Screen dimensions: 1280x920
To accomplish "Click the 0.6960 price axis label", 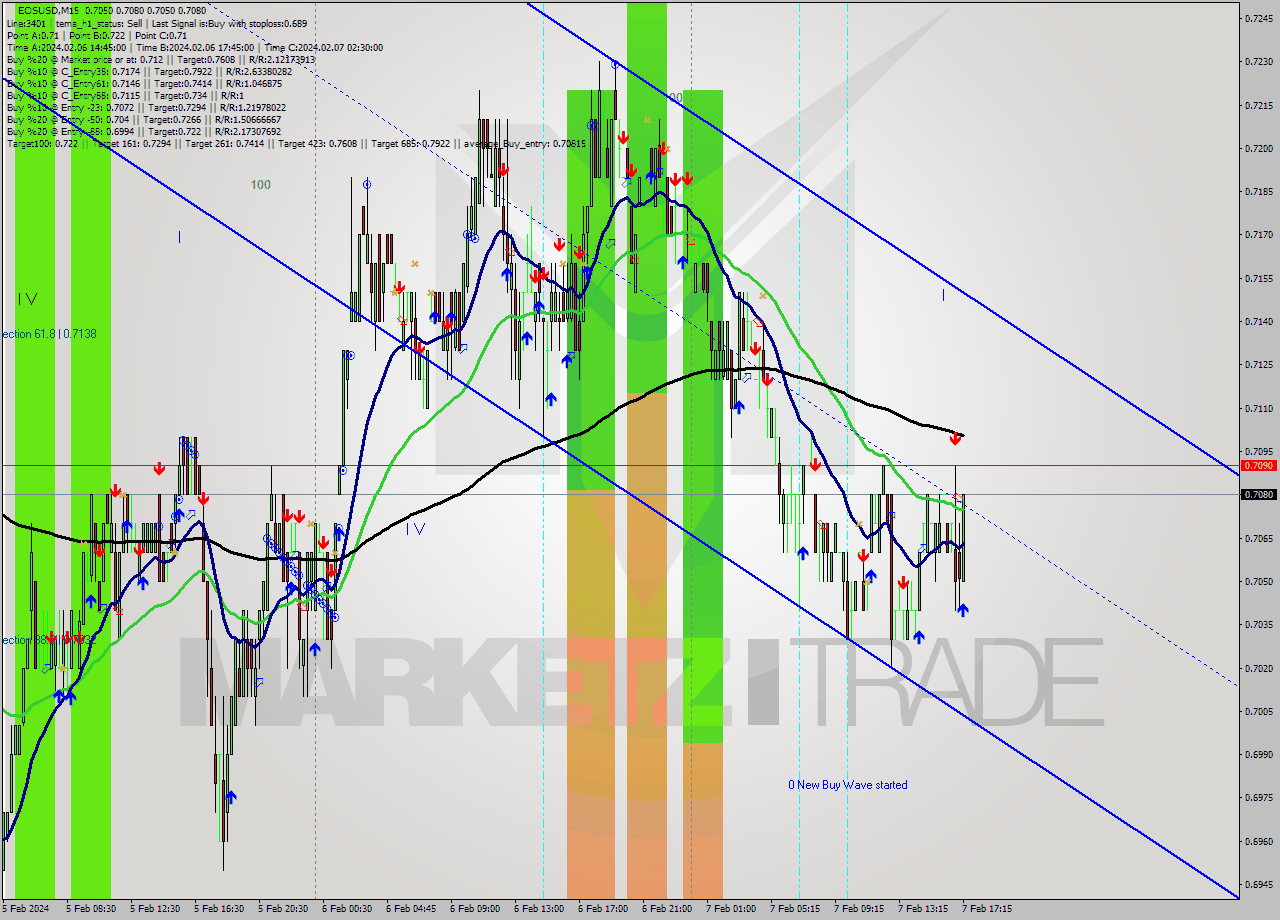I will click(1258, 841).
